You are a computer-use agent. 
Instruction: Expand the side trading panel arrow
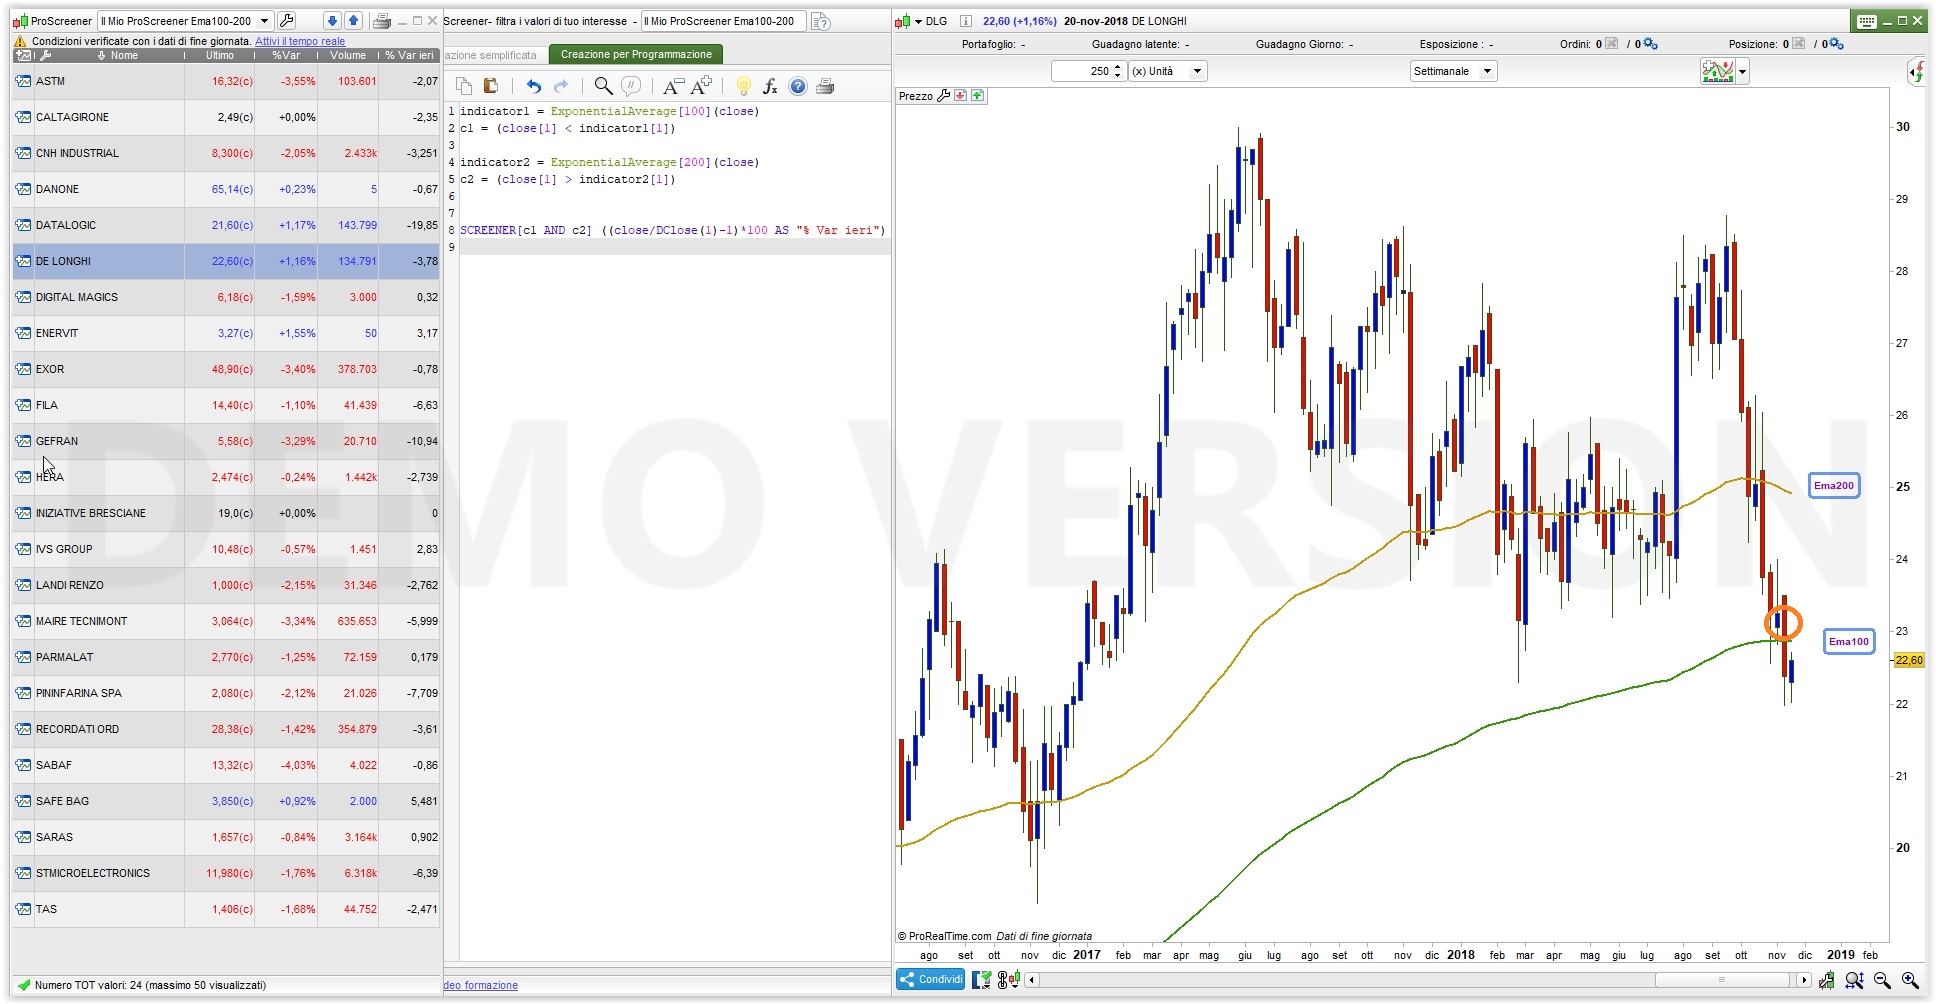tap(1917, 72)
